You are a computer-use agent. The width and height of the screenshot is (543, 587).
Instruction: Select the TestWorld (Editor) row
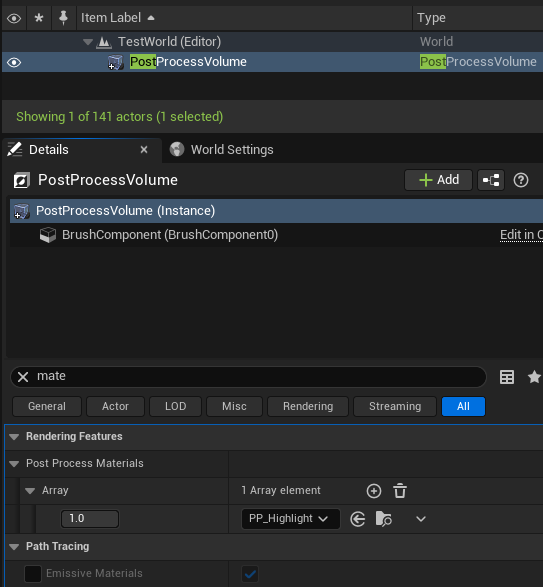pyautogui.click(x=272, y=42)
